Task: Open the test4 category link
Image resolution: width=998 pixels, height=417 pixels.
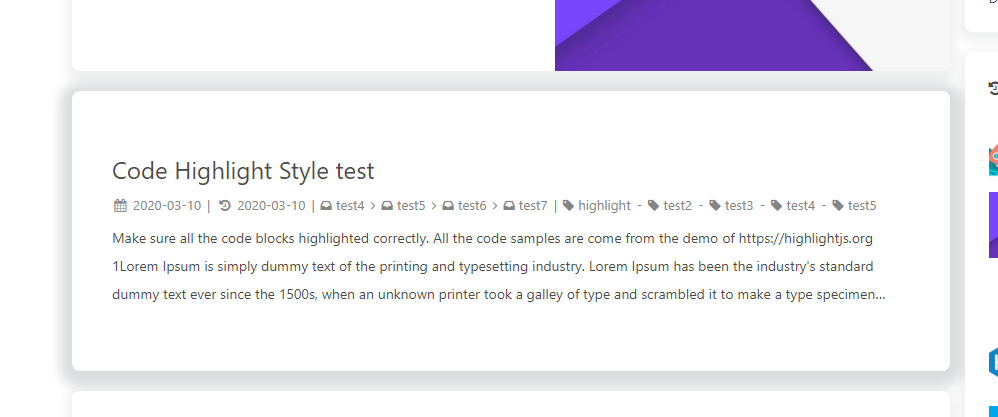Action: [350, 206]
